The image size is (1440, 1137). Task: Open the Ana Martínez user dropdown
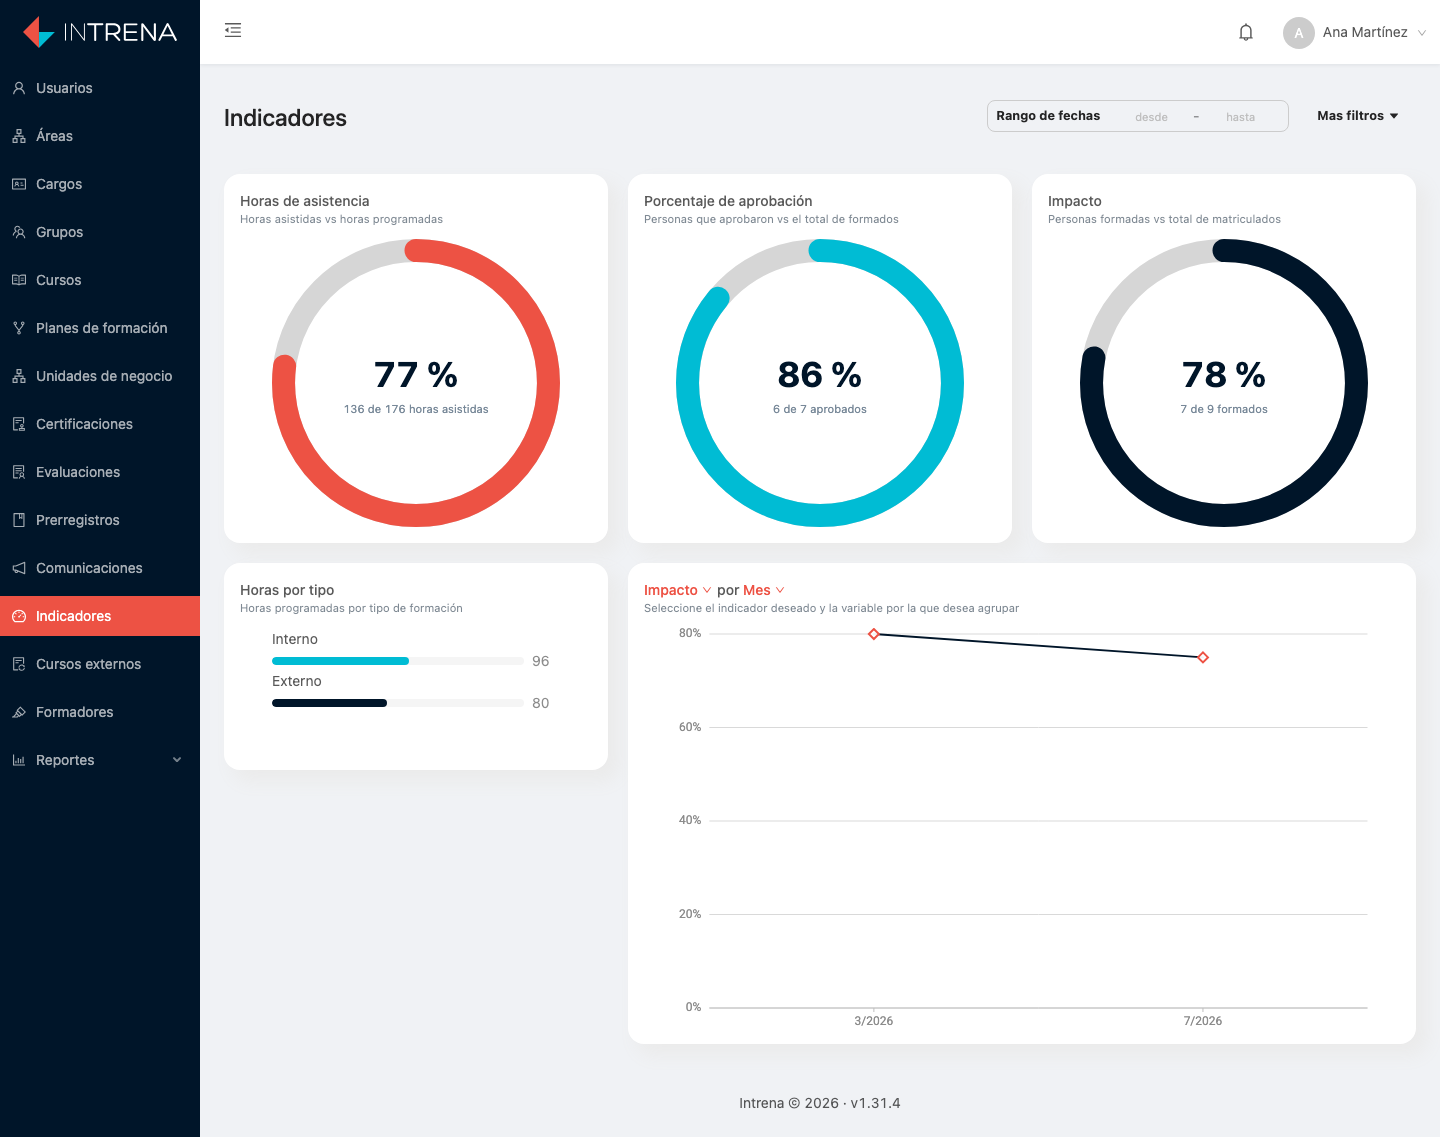click(x=1355, y=32)
